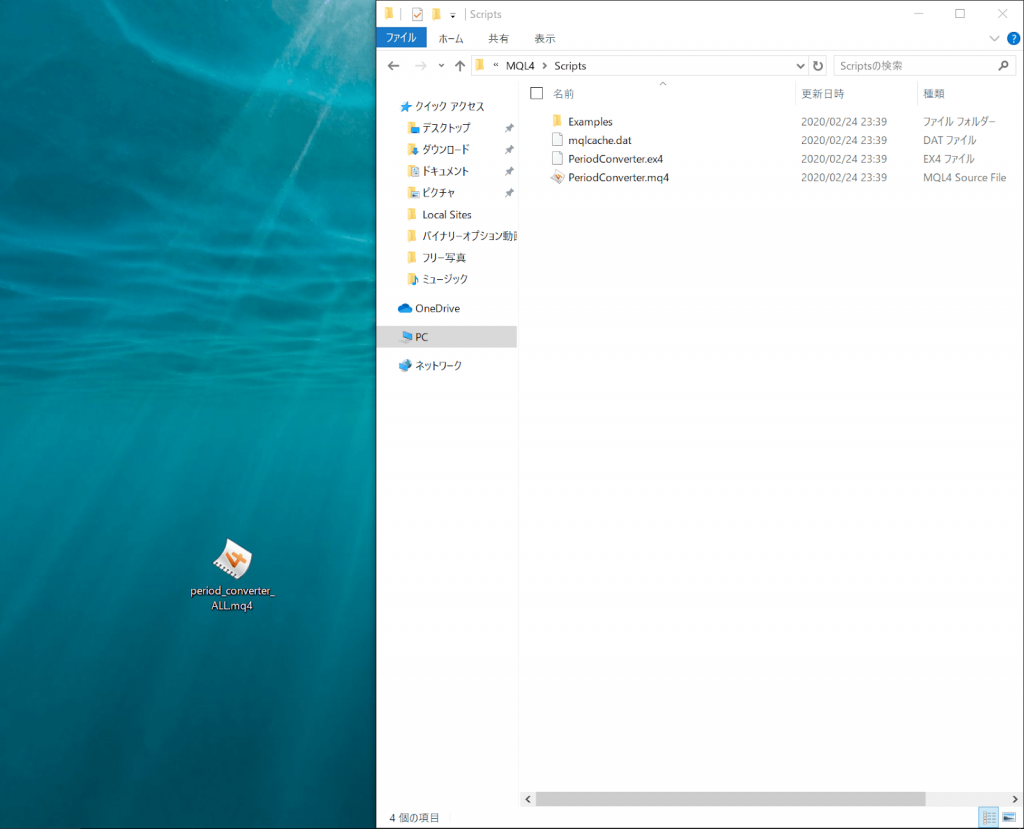Image resolution: width=1024 pixels, height=829 pixels.
Task: Open the ファイル ribbon tab
Action: click(x=401, y=38)
